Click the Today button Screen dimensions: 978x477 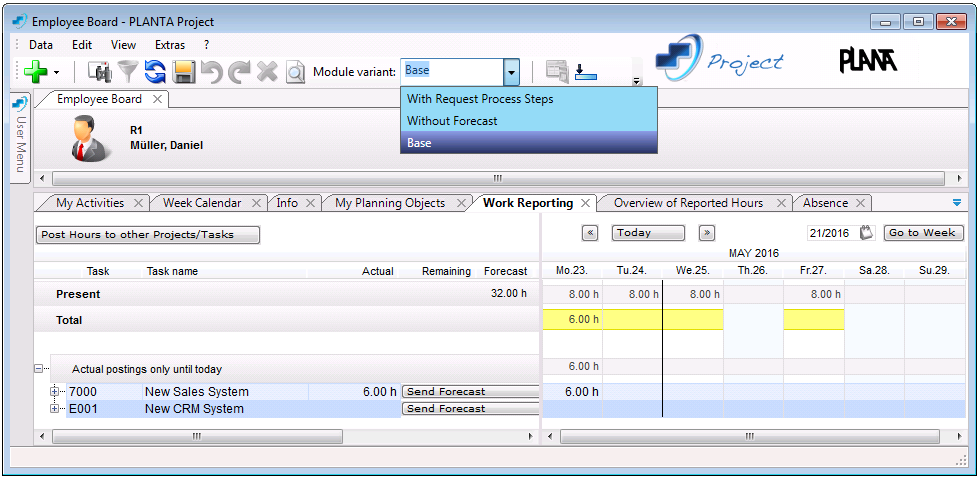point(648,233)
